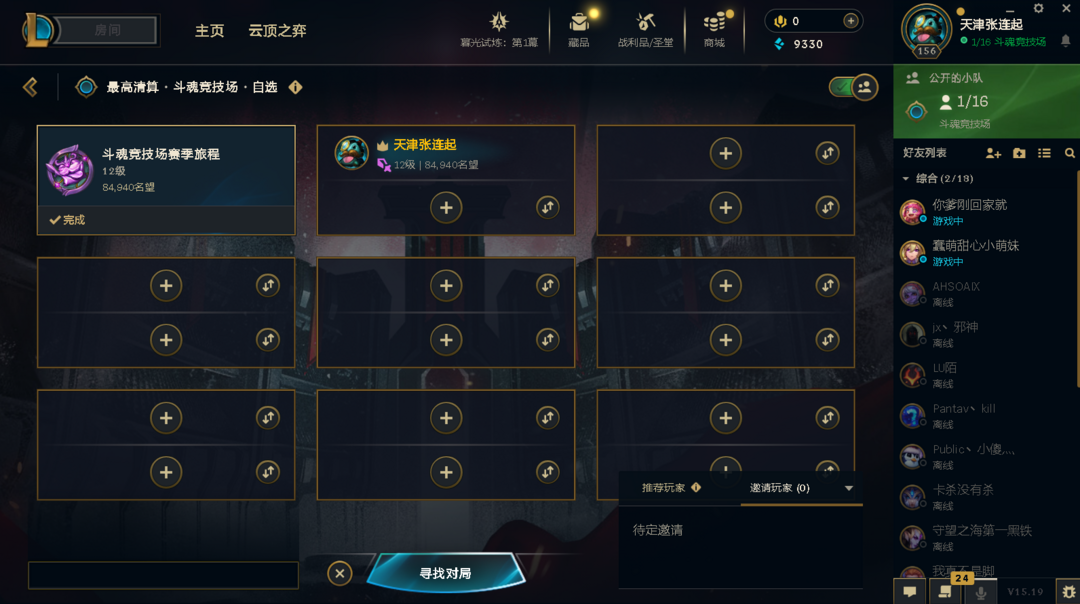Click the add friend icon

pyautogui.click(x=993, y=153)
